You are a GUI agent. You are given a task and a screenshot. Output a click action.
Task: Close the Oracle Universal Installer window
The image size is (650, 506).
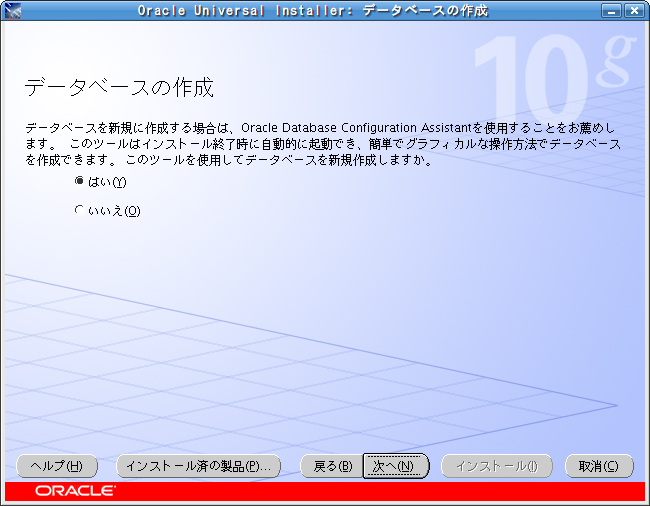634,10
